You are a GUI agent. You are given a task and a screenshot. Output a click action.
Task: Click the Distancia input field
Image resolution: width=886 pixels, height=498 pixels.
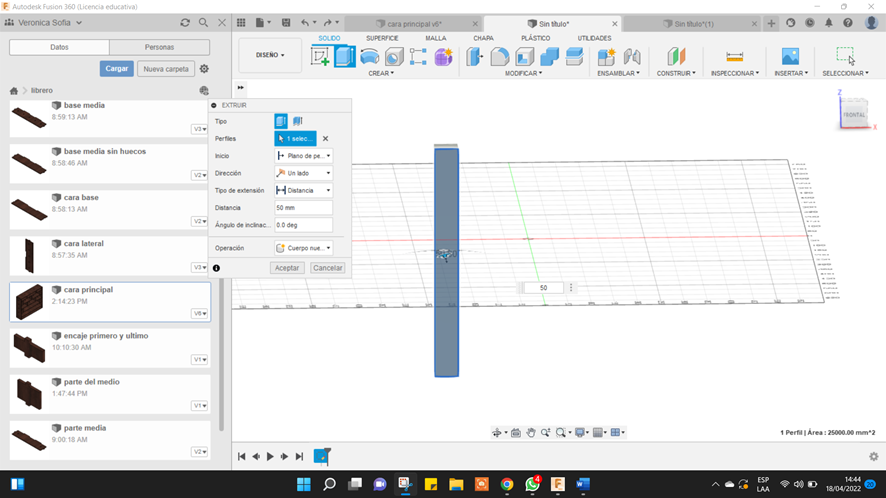303,208
